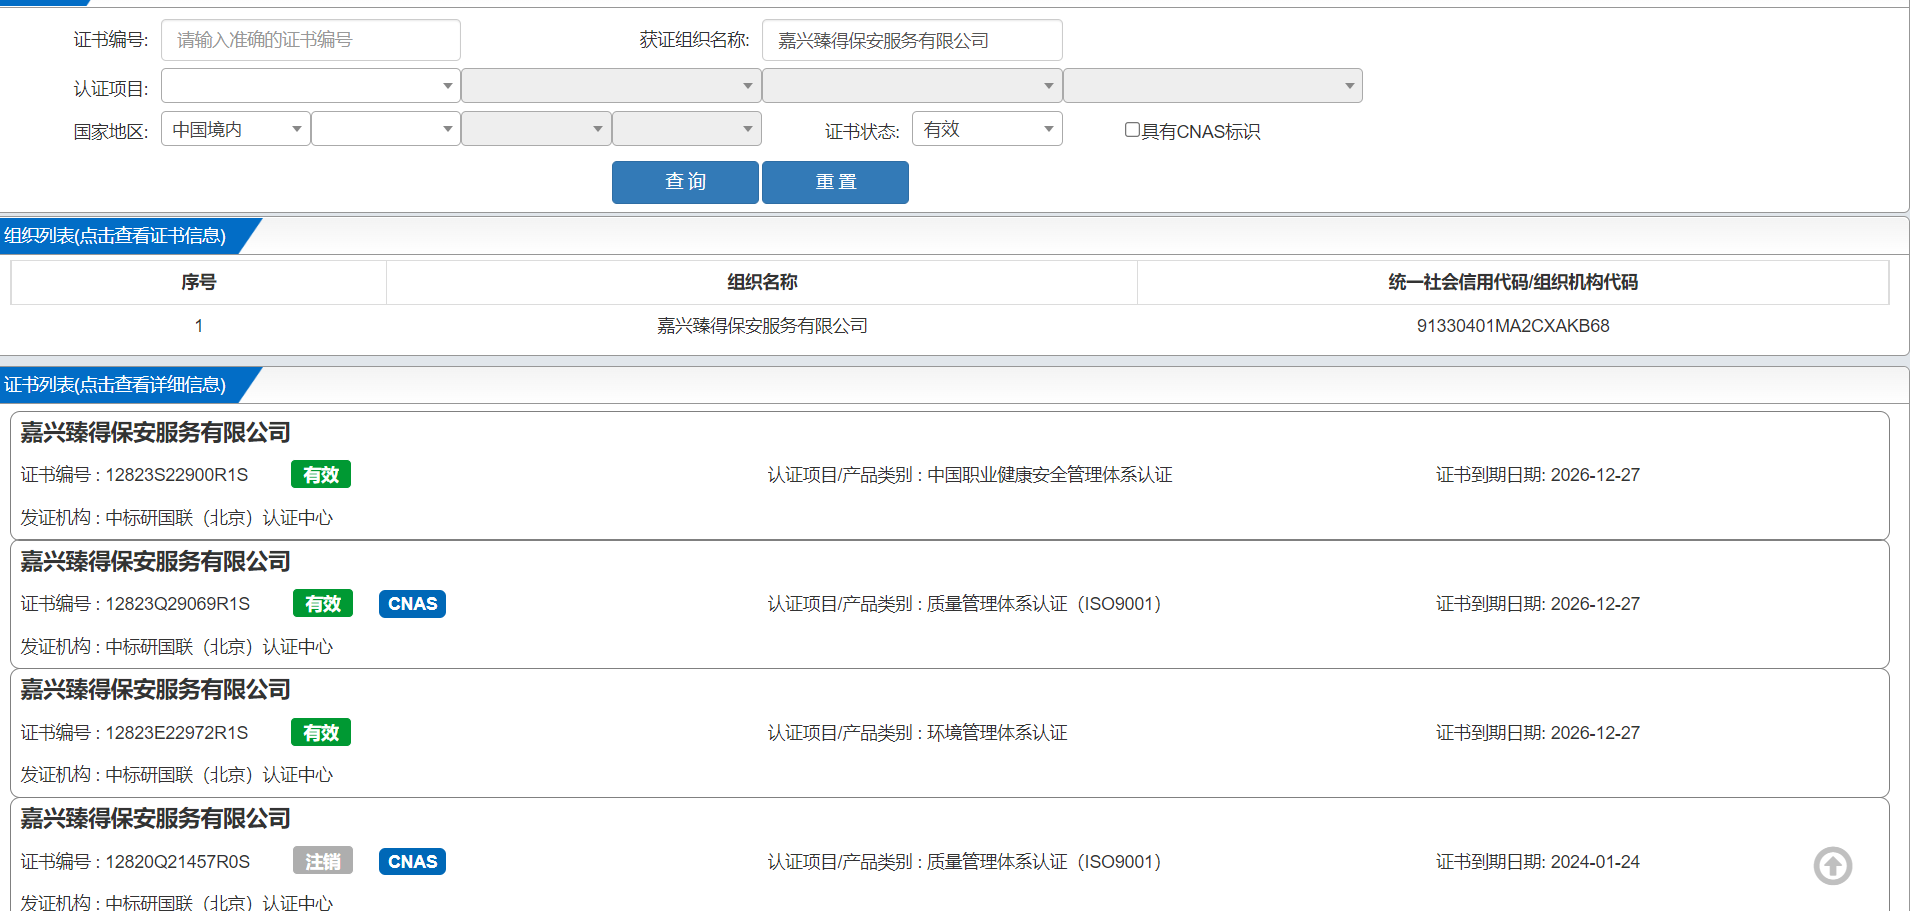This screenshot has height=911, width=1910.
Task: Click expiry date 2024-01-24
Action: tap(1595, 862)
